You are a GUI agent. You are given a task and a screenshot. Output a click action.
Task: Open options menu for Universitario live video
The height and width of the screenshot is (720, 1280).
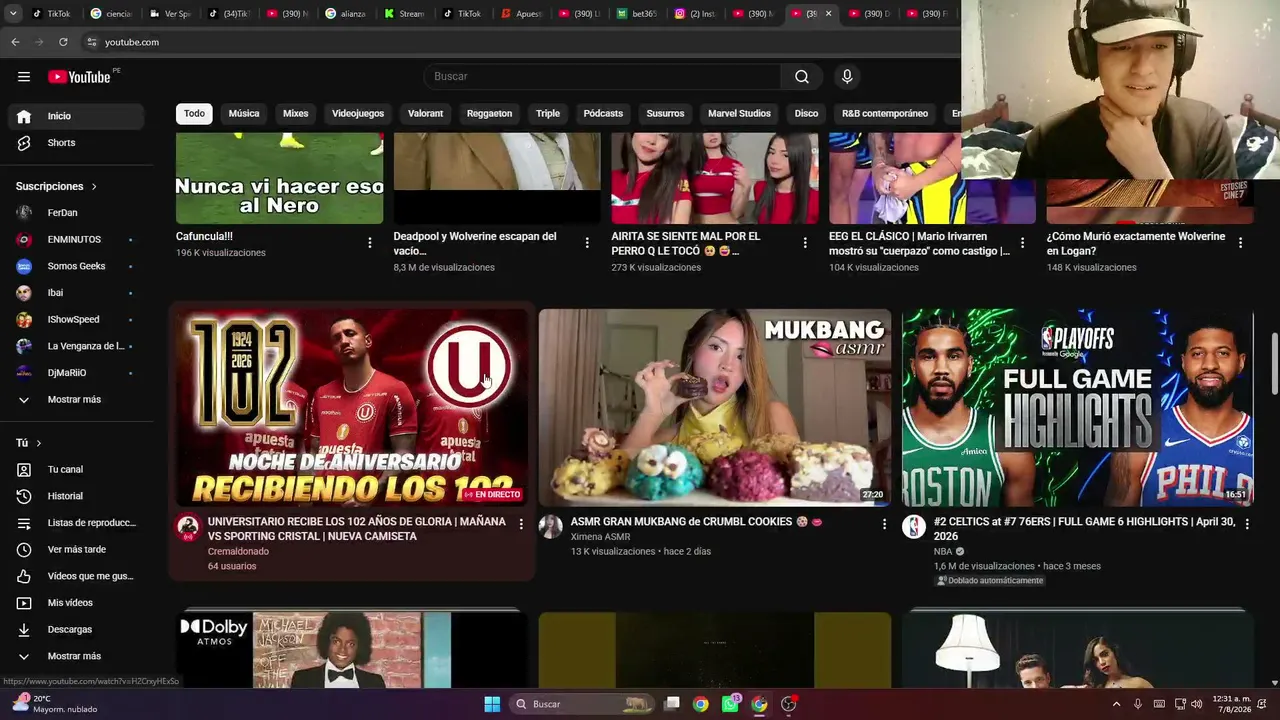pyautogui.click(x=521, y=524)
